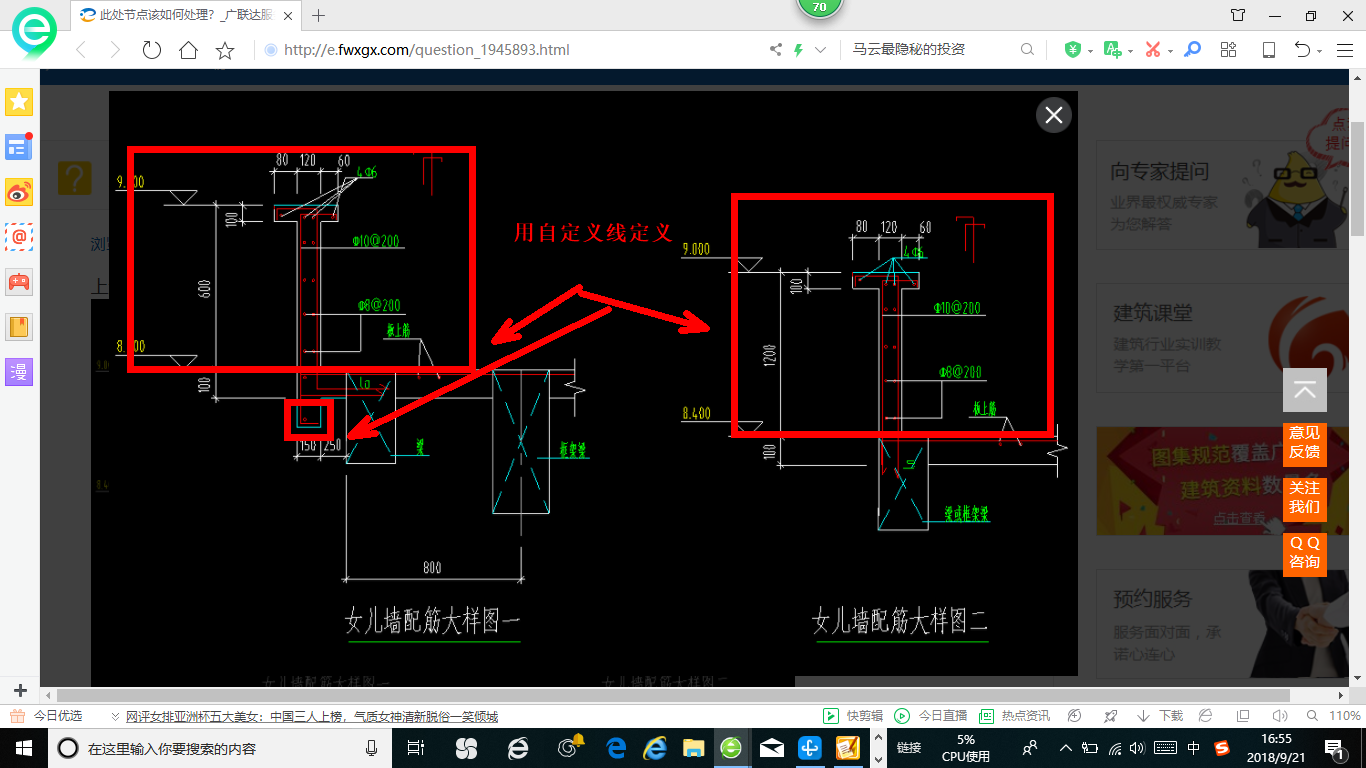This screenshot has height=768, width=1366.
Task: Click the red scissors screenshot tool
Action: (x=1152, y=50)
